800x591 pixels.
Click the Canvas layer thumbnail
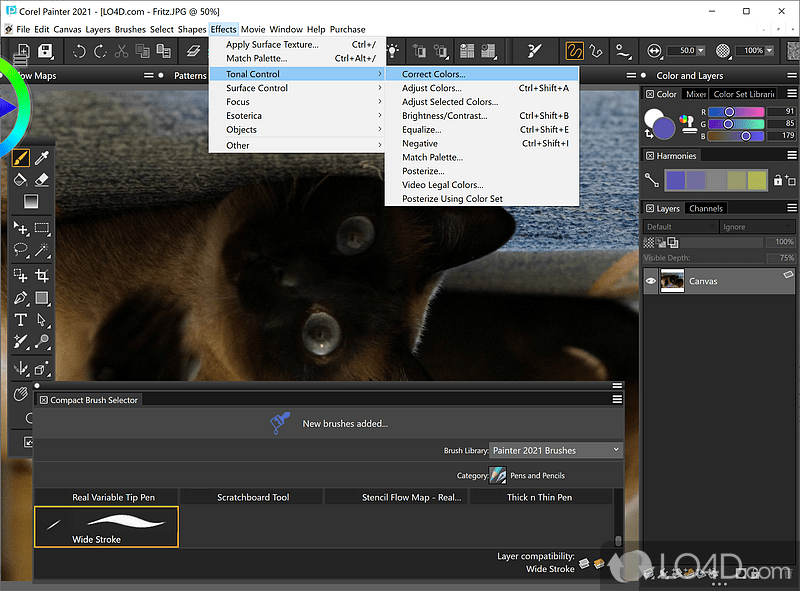click(674, 280)
